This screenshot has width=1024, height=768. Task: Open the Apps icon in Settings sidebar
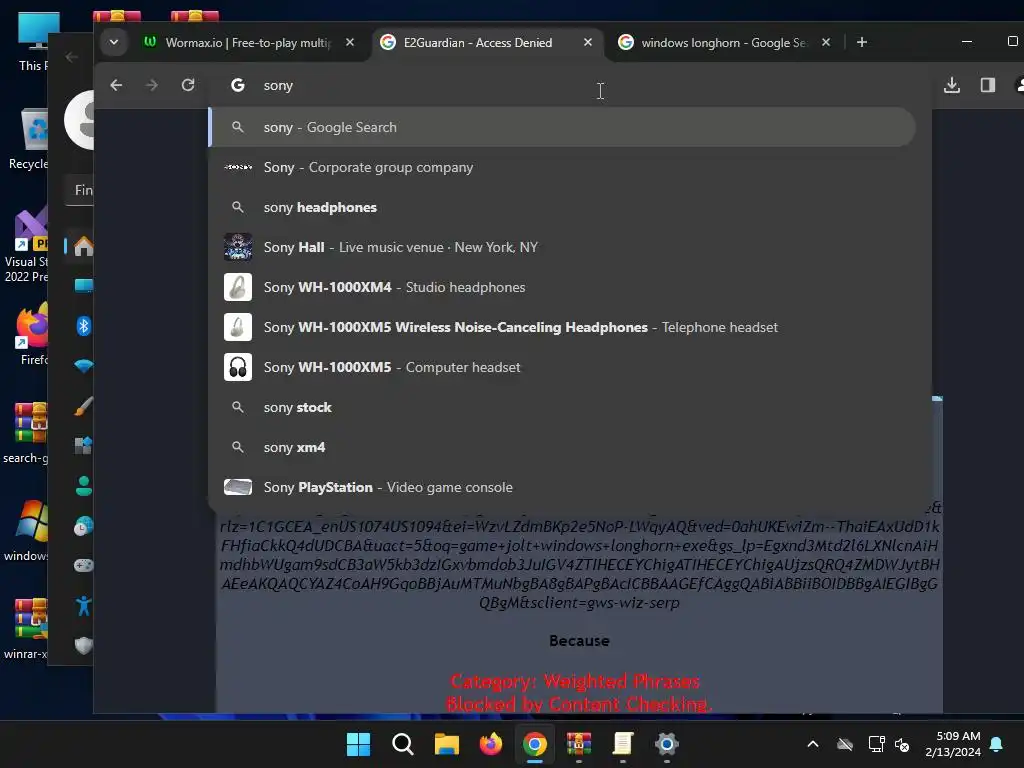[84, 445]
